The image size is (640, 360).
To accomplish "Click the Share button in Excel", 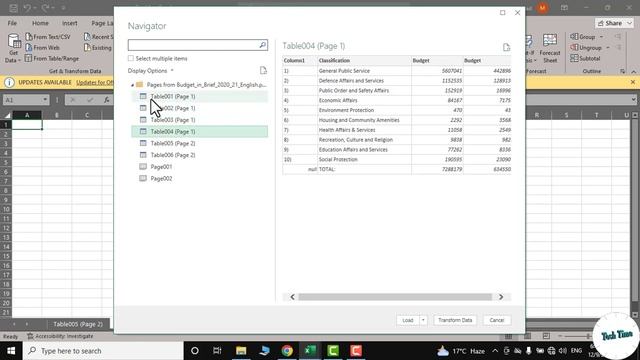I will (x=610, y=23).
